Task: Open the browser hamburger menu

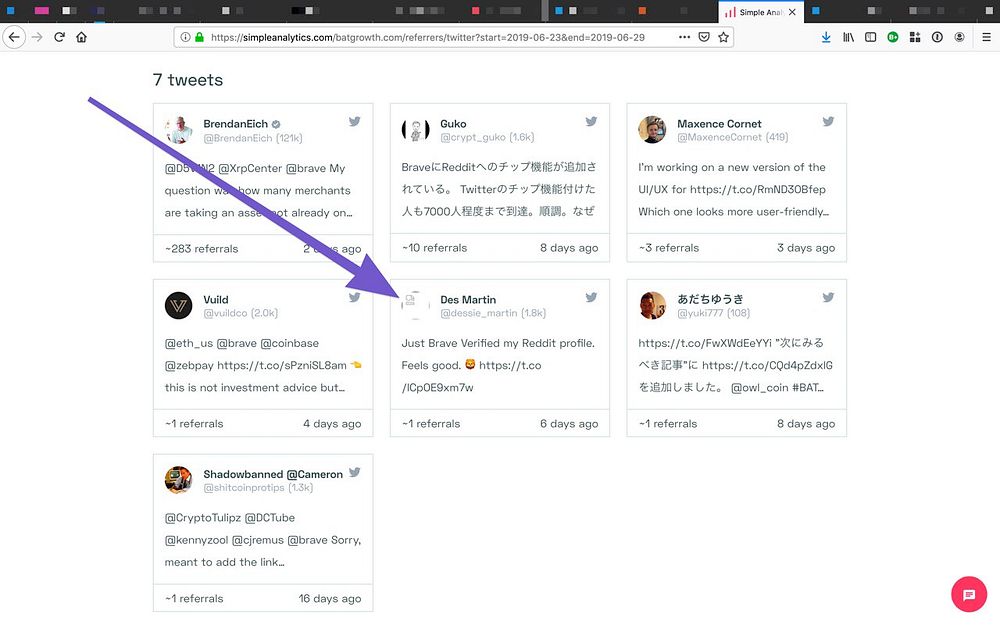Action: point(986,37)
